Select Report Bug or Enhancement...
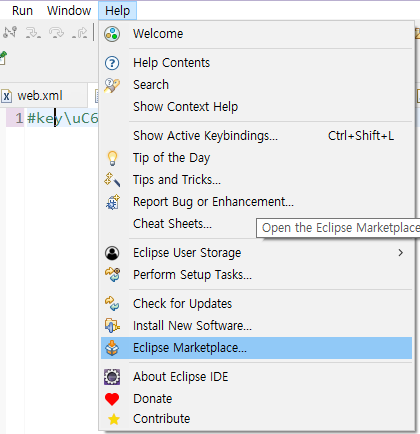The width and height of the screenshot is (420, 434). pyautogui.click(x=256, y=202)
